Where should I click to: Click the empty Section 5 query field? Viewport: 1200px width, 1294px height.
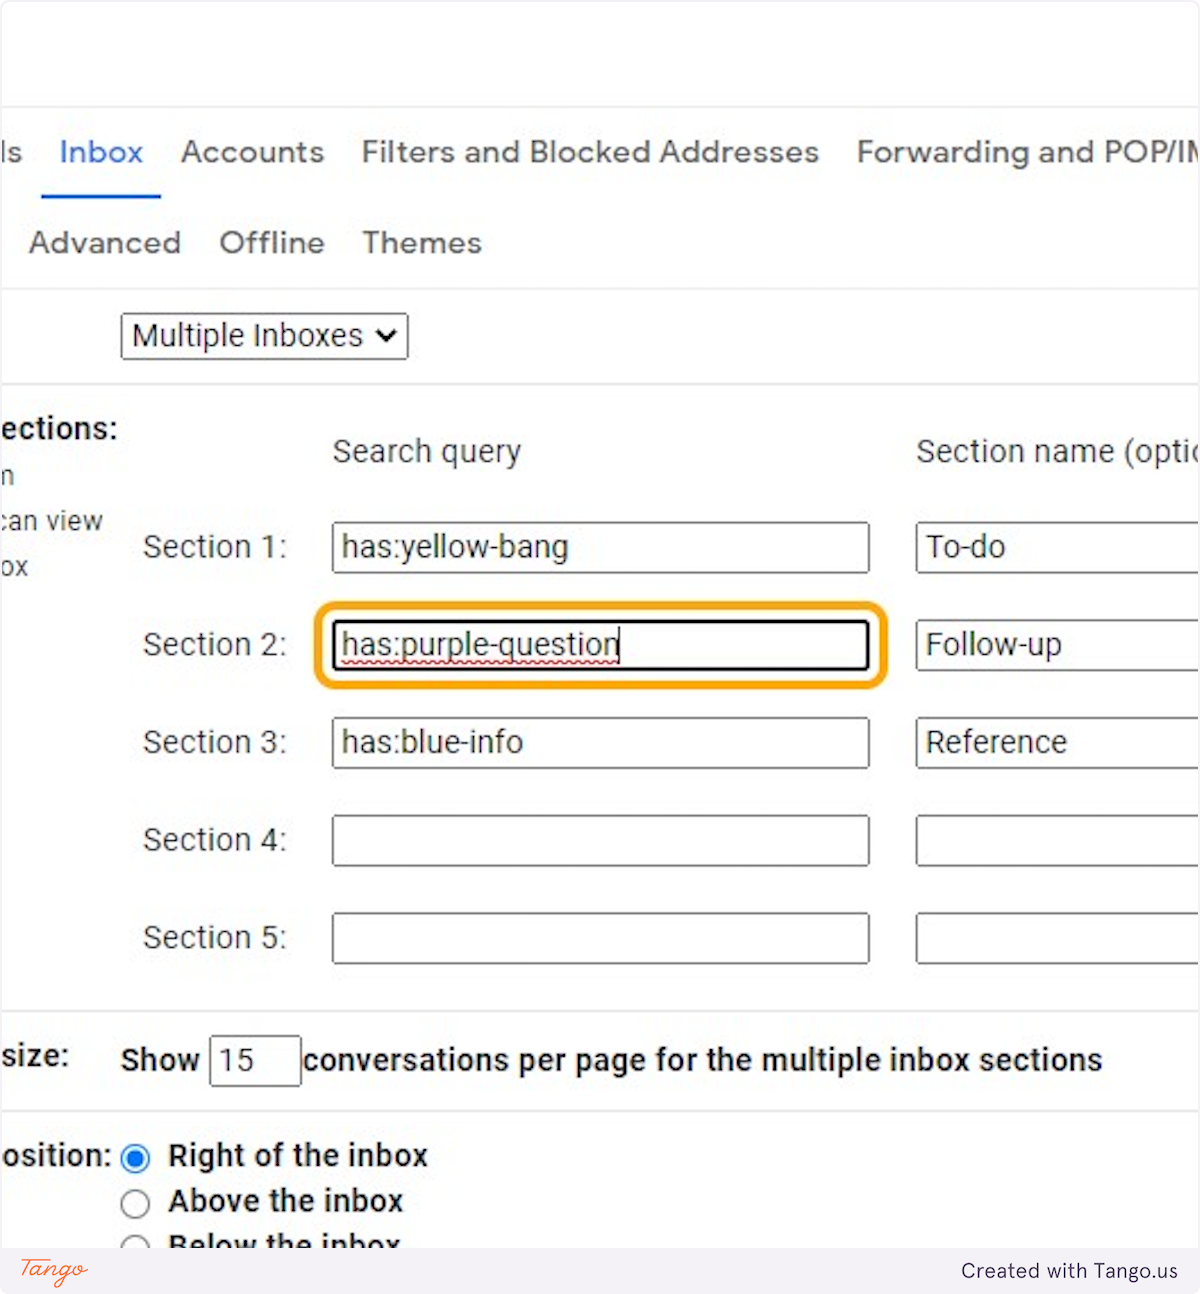600,937
